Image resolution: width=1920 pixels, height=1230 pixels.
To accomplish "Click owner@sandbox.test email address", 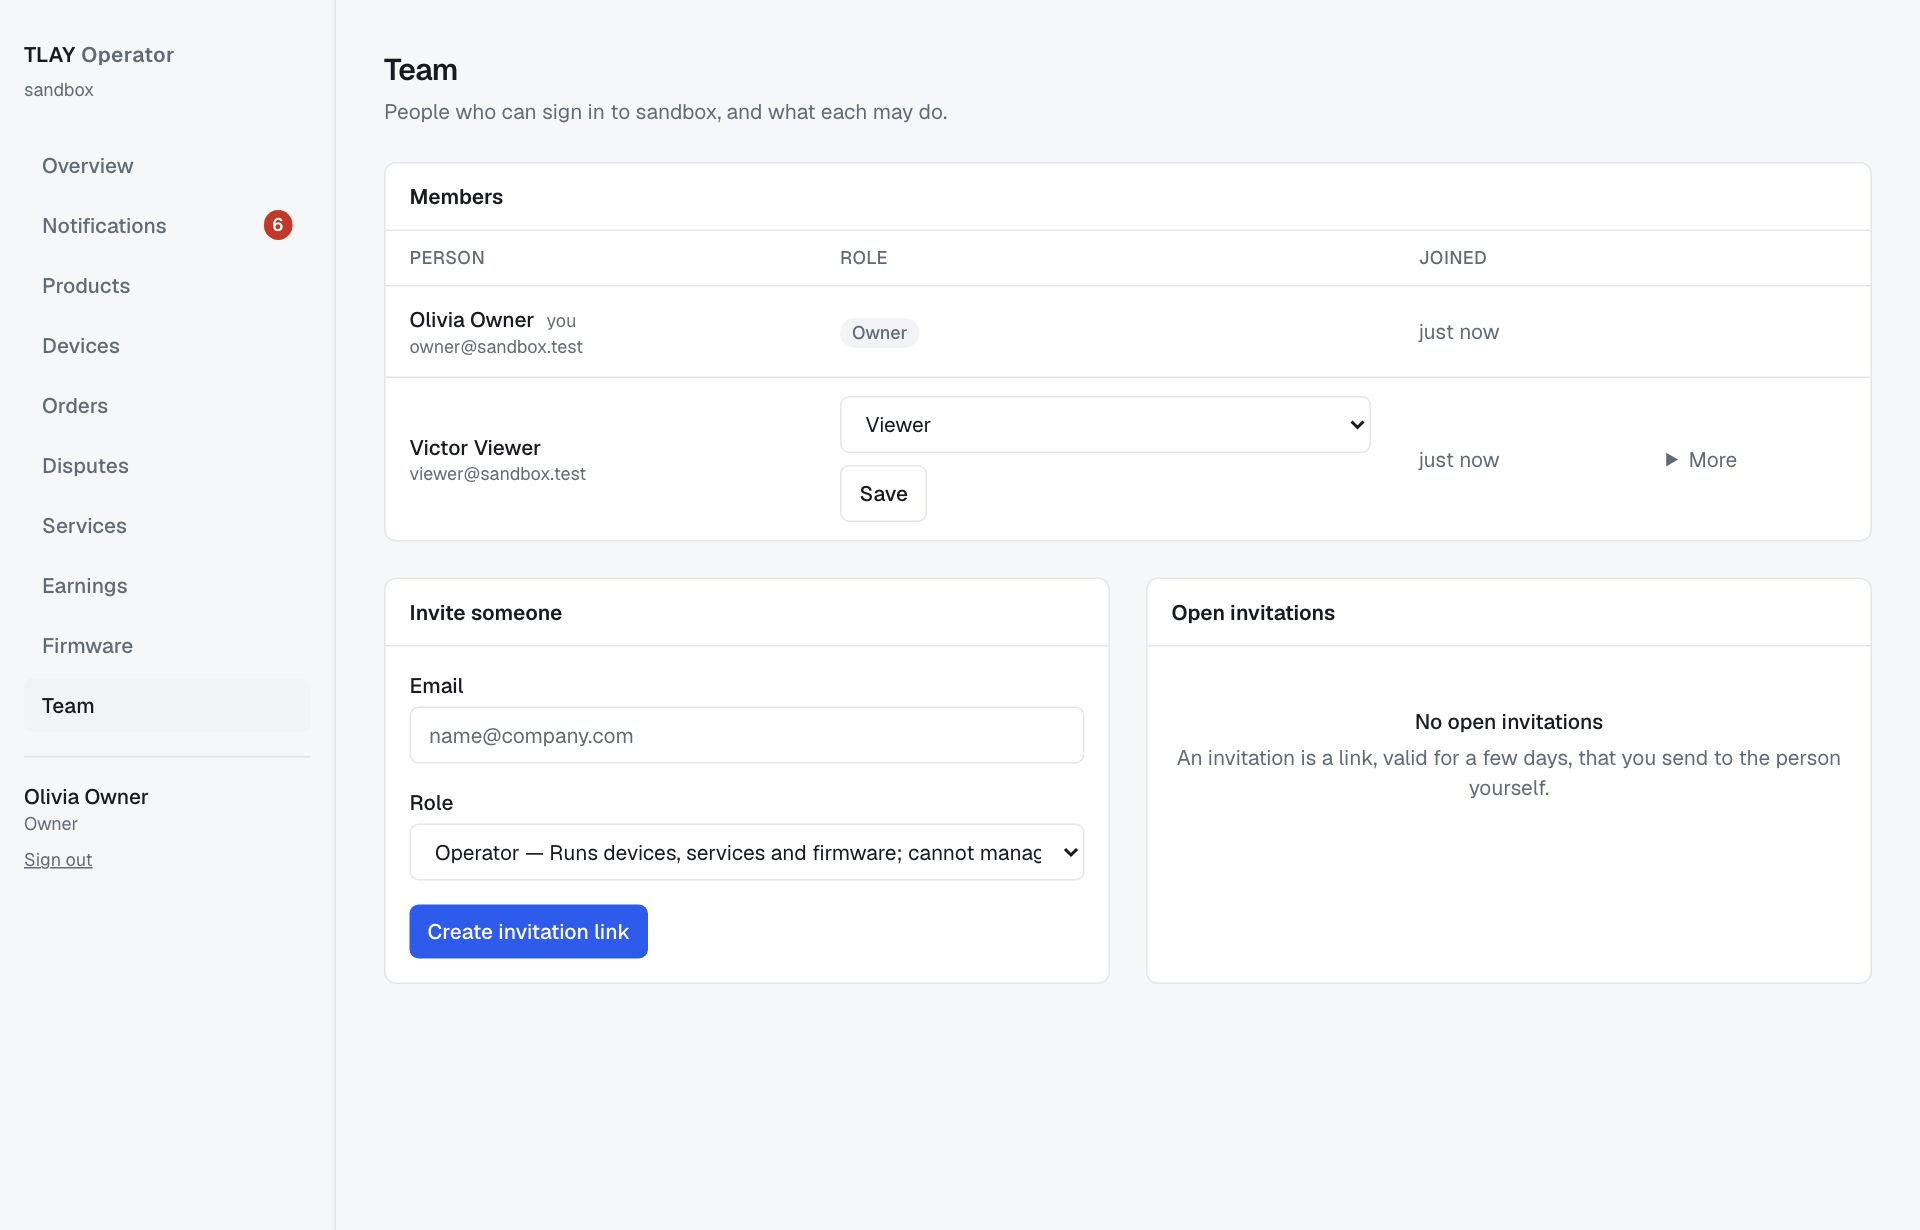I will point(496,347).
